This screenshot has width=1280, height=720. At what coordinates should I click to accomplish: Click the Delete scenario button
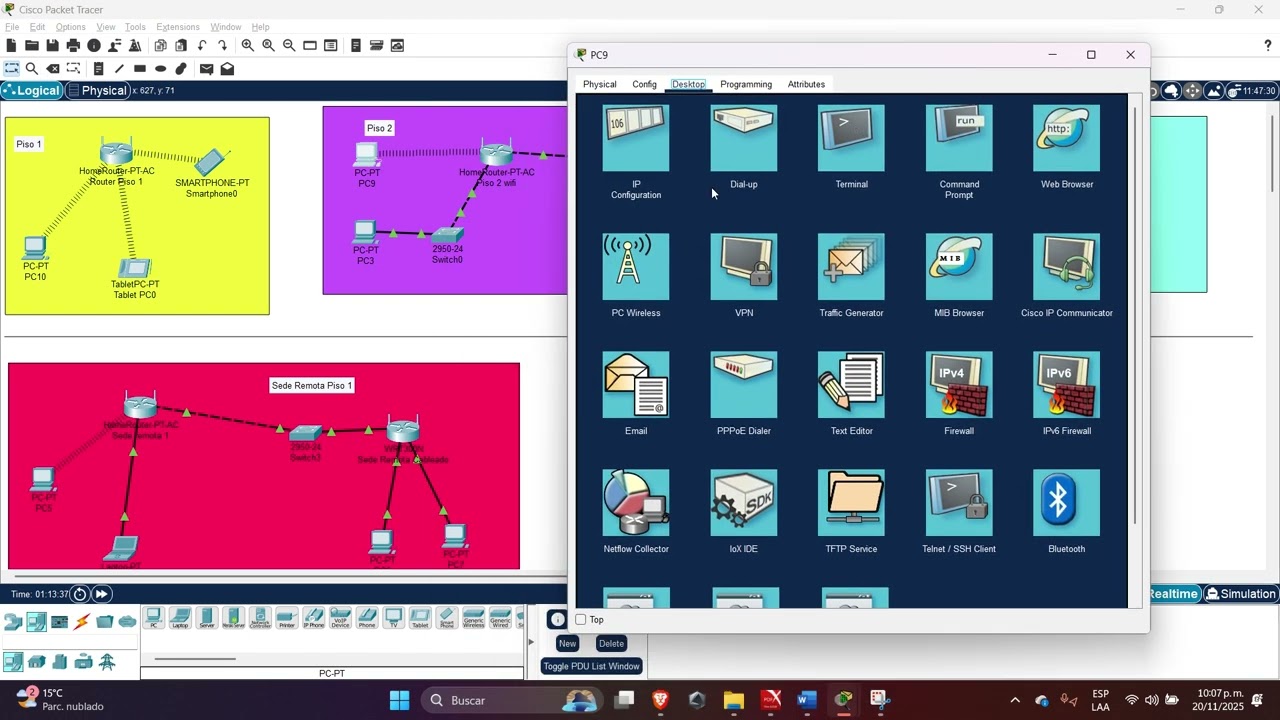coord(611,643)
